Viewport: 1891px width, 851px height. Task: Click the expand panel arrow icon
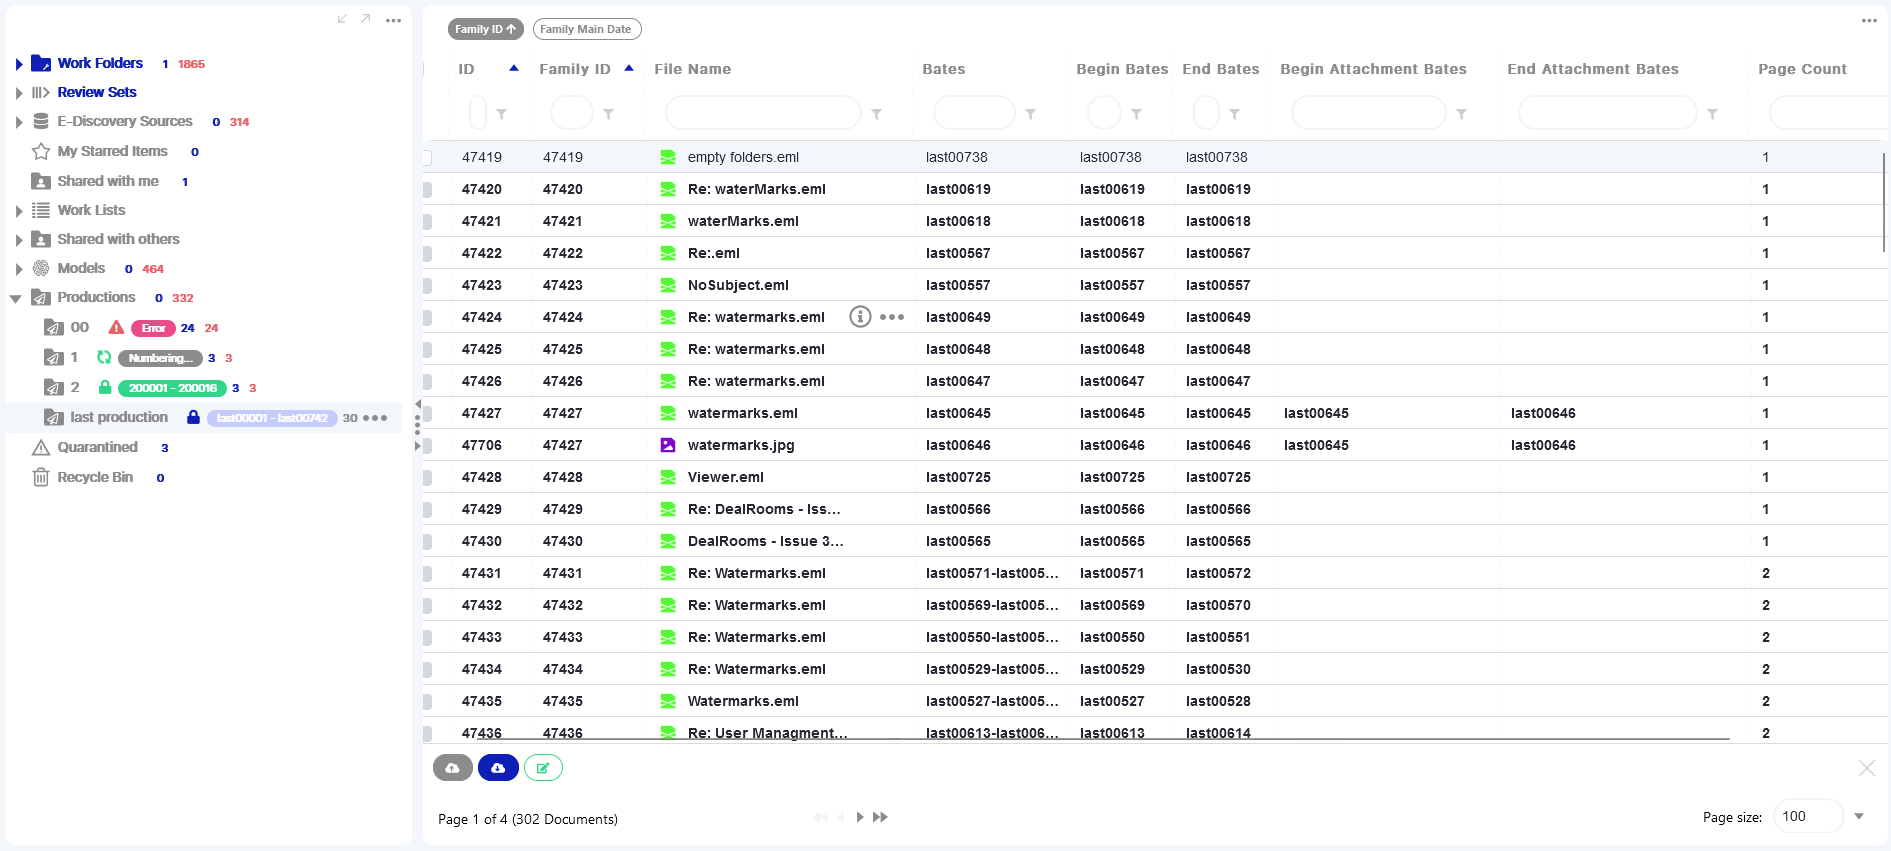pyautogui.click(x=366, y=19)
